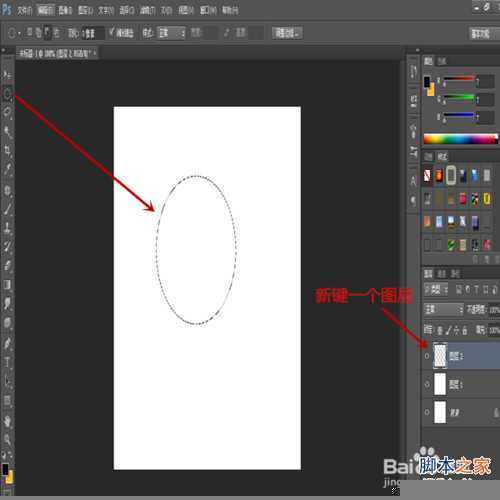Select the Horizontal Type tool
This screenshot has height=500, width=500.
[7, 362]
